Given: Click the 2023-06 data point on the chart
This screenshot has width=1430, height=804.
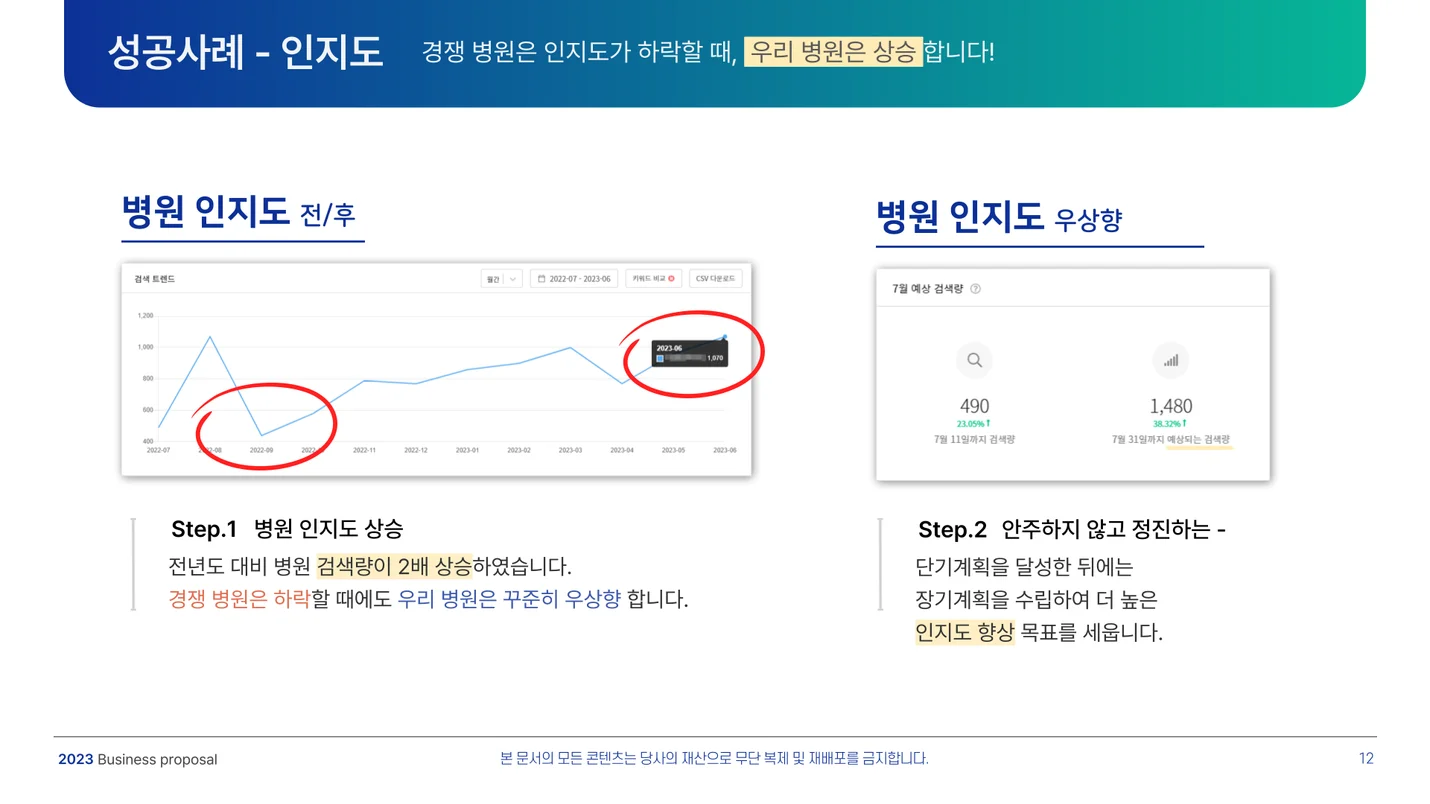Looking at the screenshot, I should (x=725, y=338).
